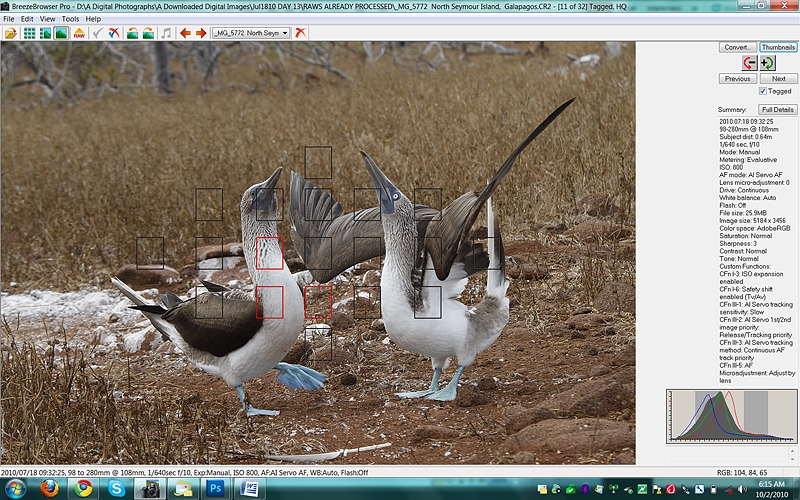Click the music note sound icon
The height and width of the screenshot is (500, 800).
coord(166,33)
